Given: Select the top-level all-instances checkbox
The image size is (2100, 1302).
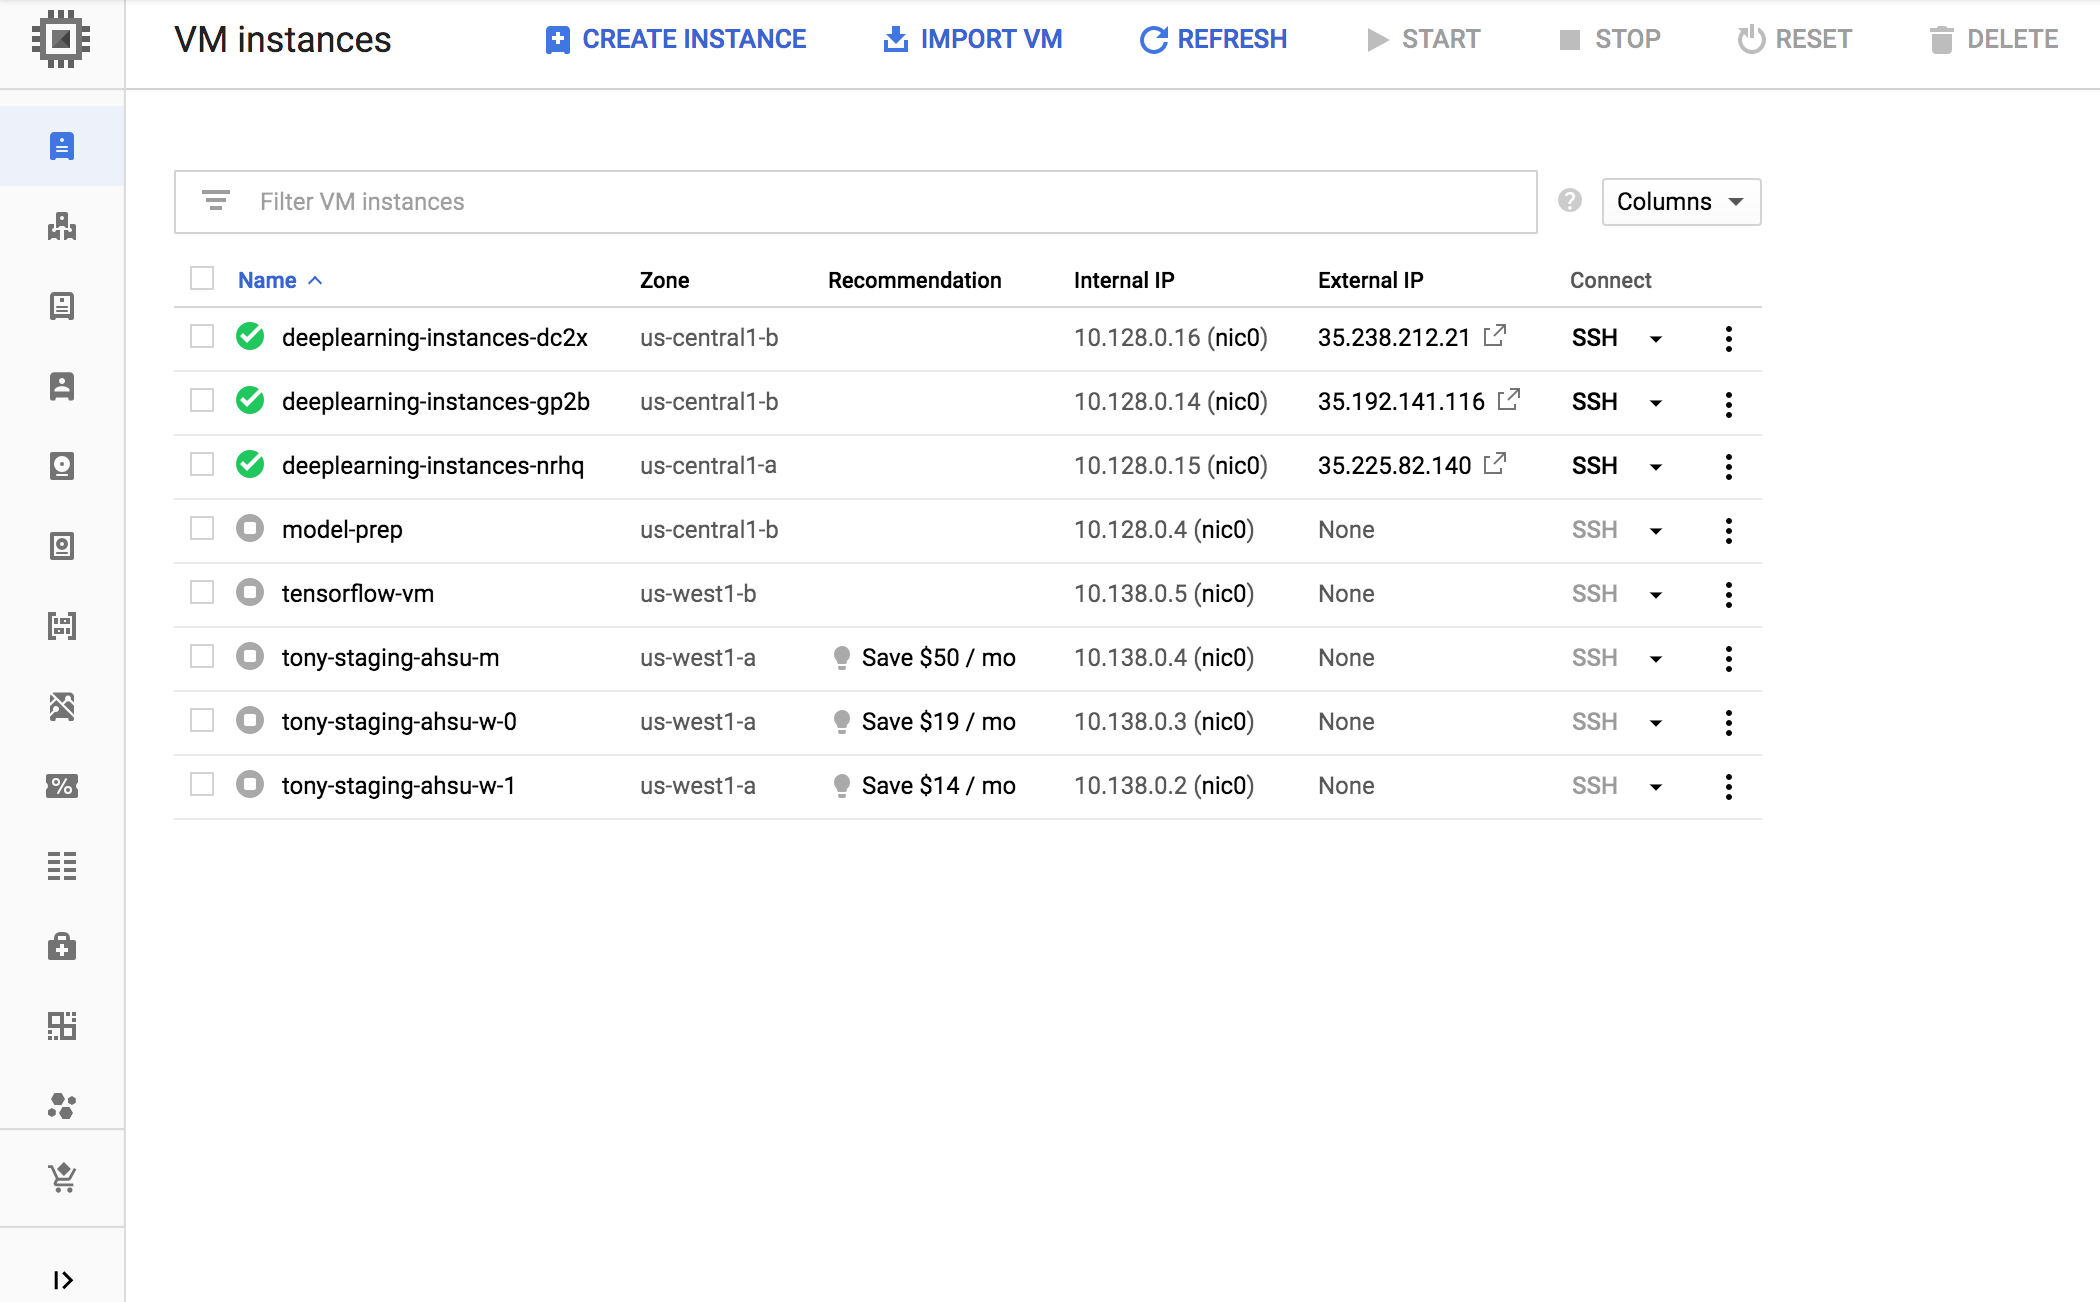Looking at the screenshot, I should pyautogui.click(x=201, y=280).
